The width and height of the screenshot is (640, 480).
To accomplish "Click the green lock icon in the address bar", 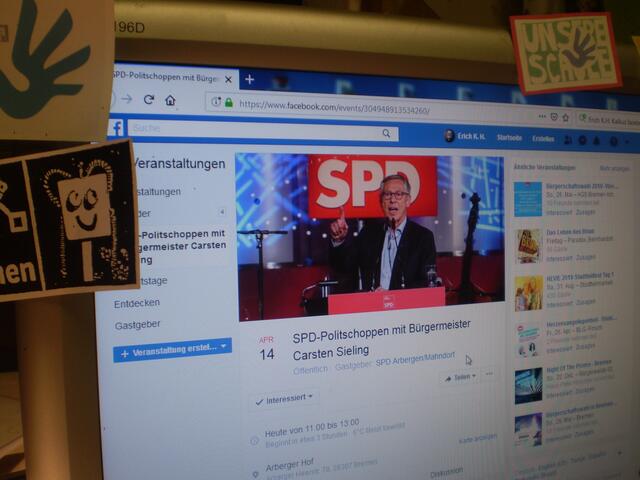I will click(x=229, y=102).
